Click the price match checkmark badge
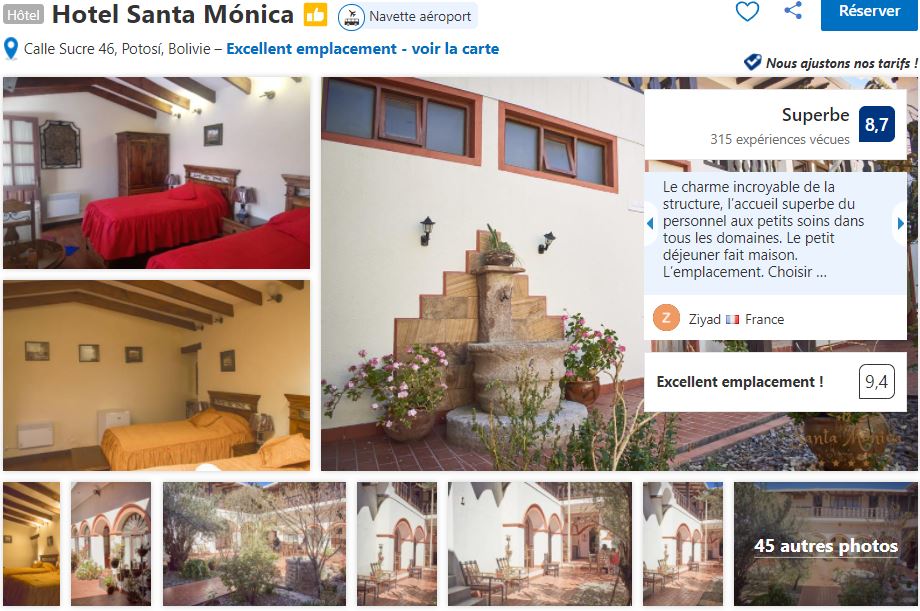This screenshot has height=611, width=920. point(753,62)
